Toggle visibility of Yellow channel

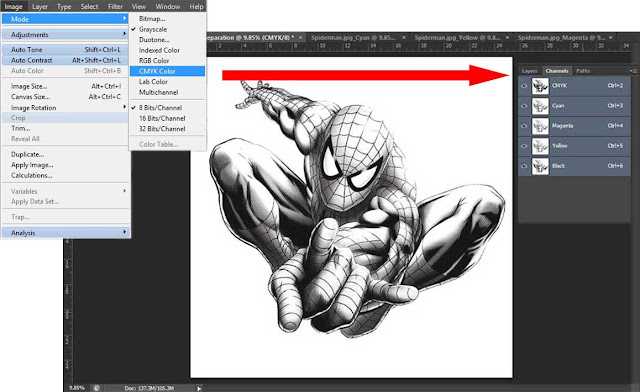[524, 146]
